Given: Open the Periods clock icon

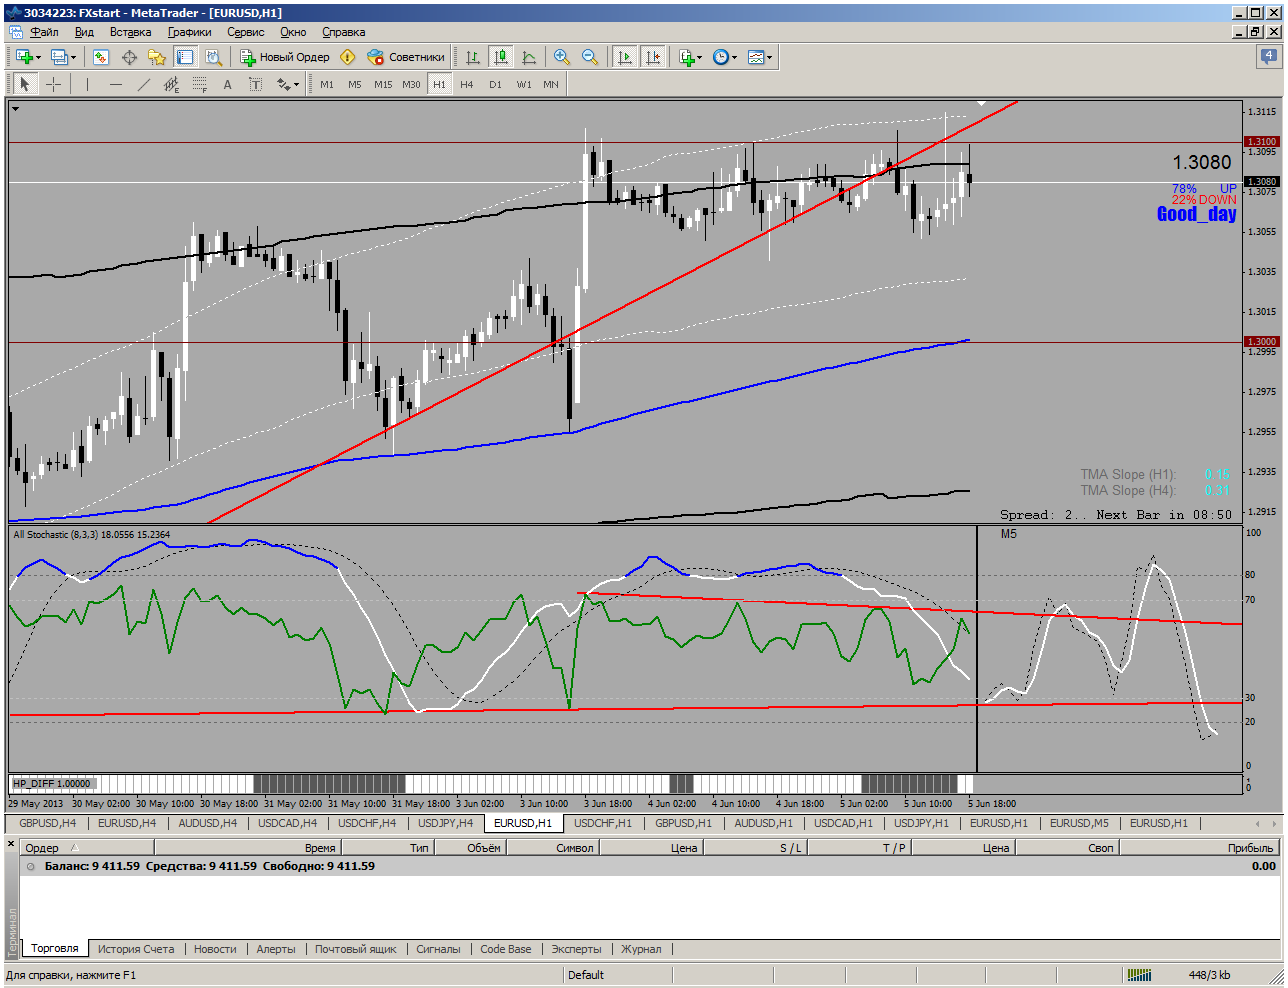Looking at the screenshot, I should (721, 57).
